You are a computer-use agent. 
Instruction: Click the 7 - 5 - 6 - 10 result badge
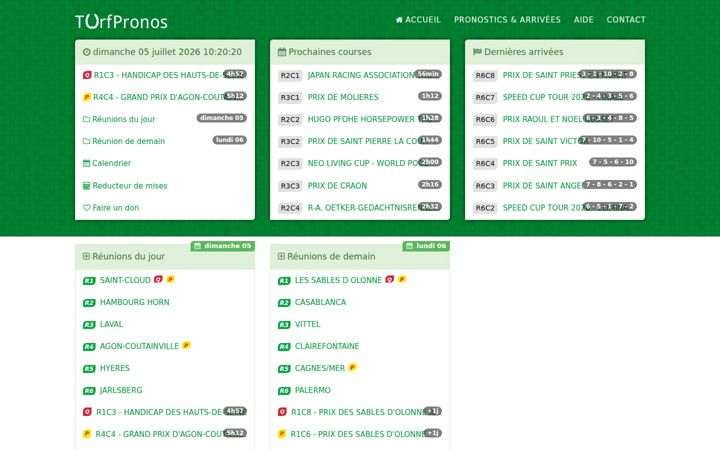click(x=613, y=162)
